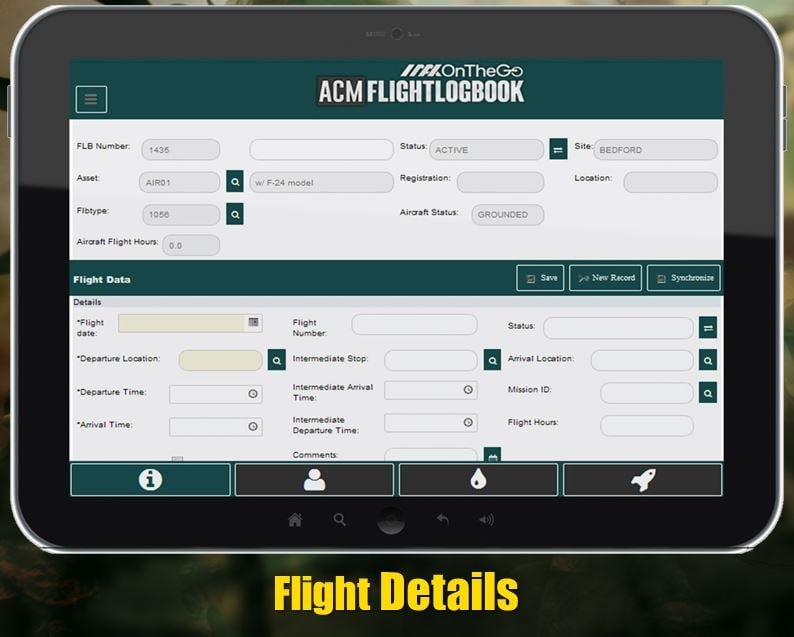Click the Mission ID search icon

click(x=708, y=393)
